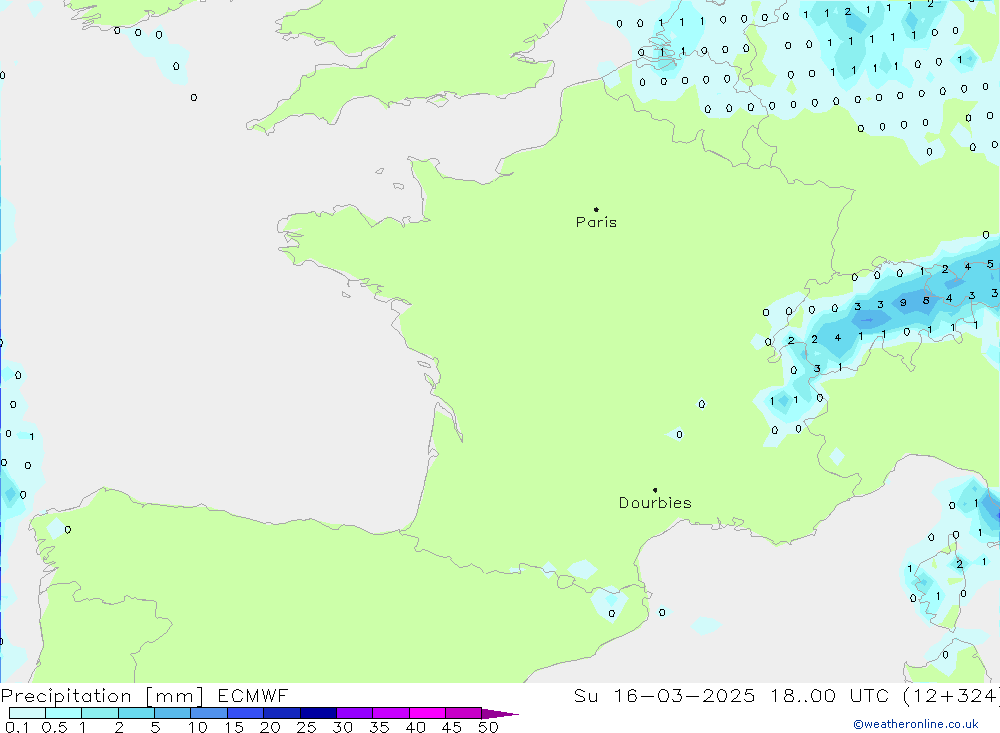Pick the legend swatch between 0.1 and 0.5
The height and width of the screenshot is (733, 1000).
point(27,713)
